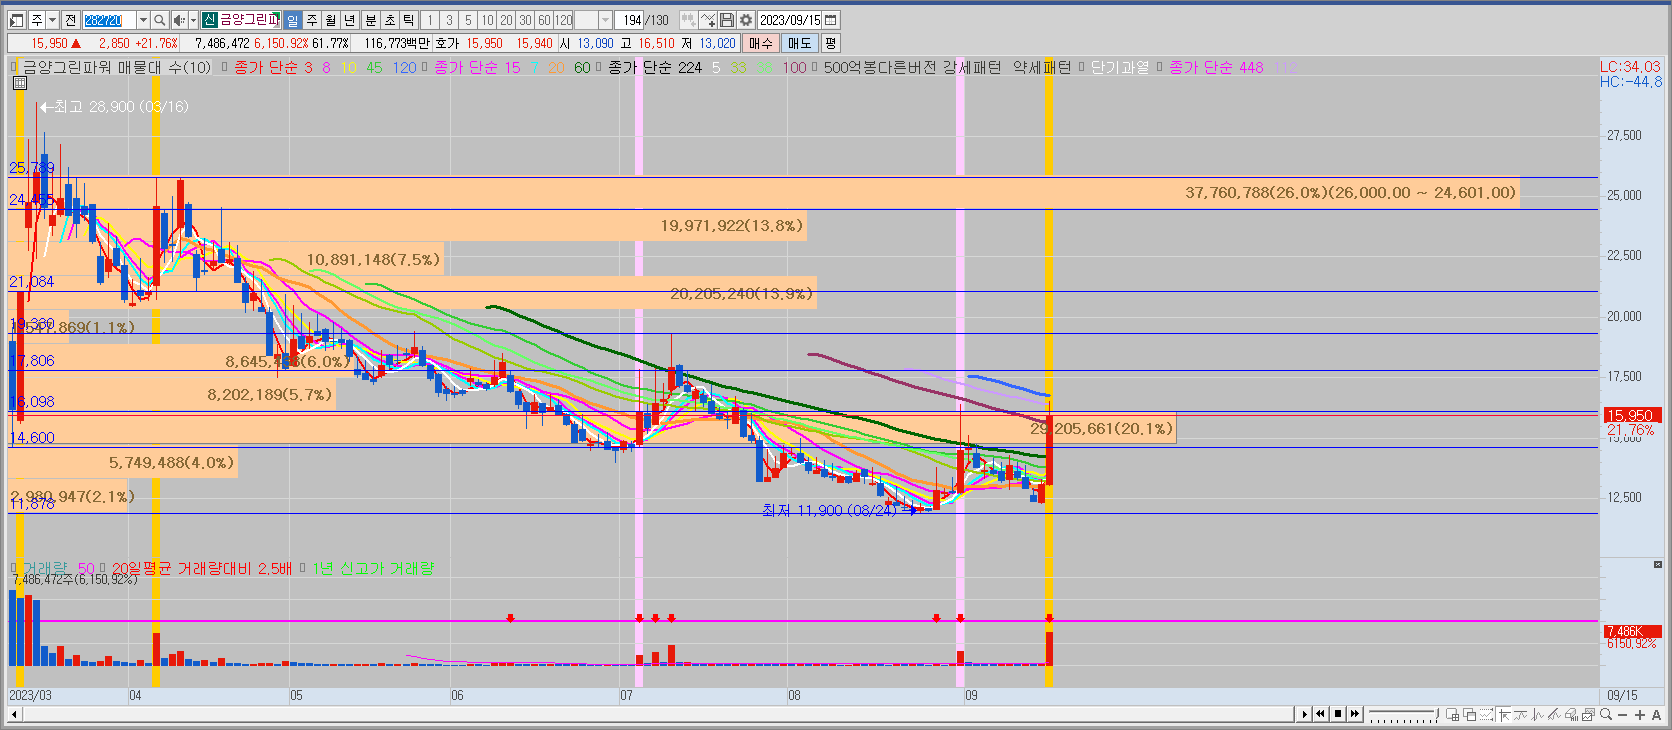
Task: Open the stock code history dropdown
Action: pyautogui.click(x=143, y=20)
